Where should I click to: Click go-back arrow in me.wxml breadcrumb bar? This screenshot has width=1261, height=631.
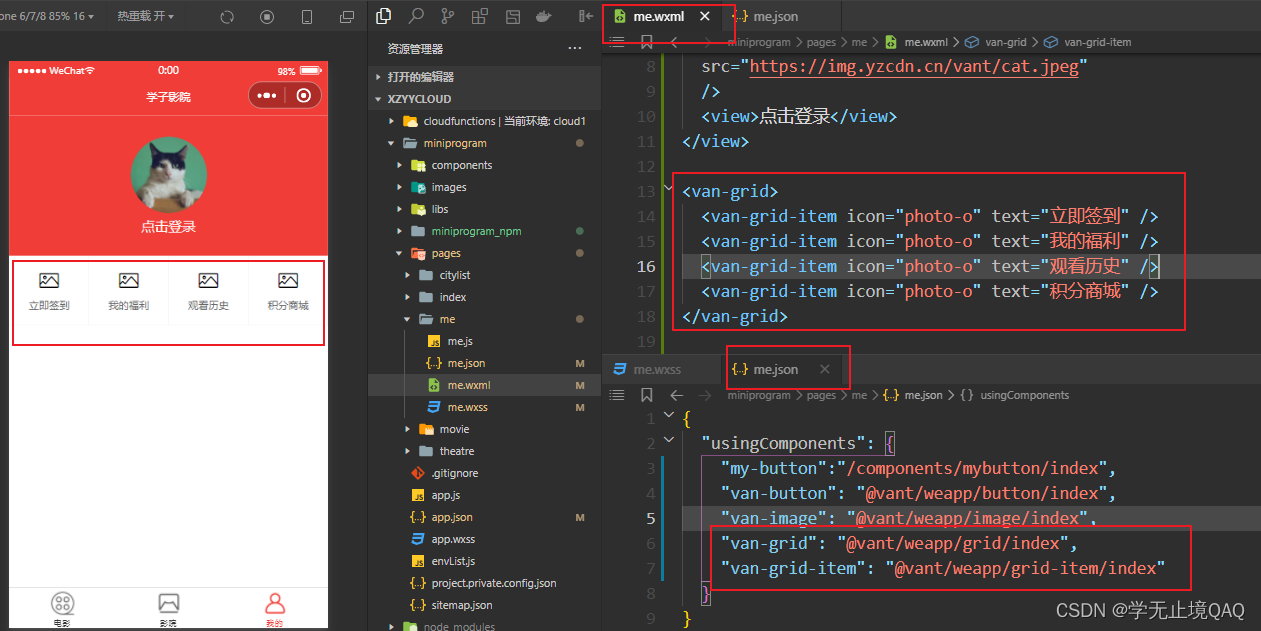tap(675, 42)
